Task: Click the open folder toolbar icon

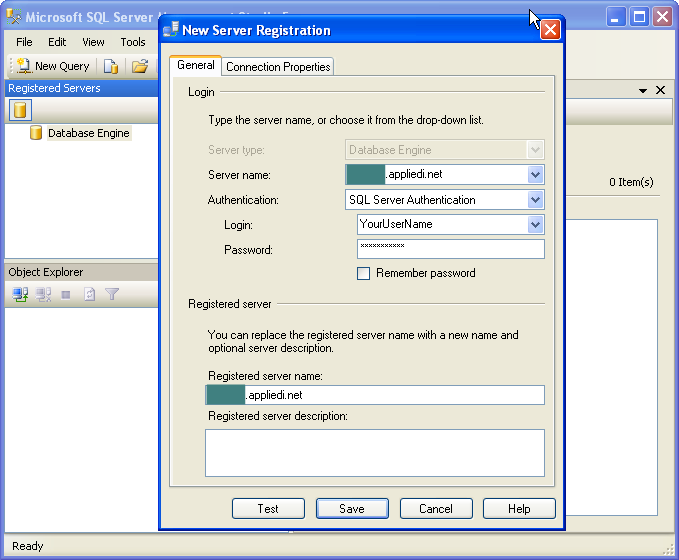Action: (x=140, y=66)
